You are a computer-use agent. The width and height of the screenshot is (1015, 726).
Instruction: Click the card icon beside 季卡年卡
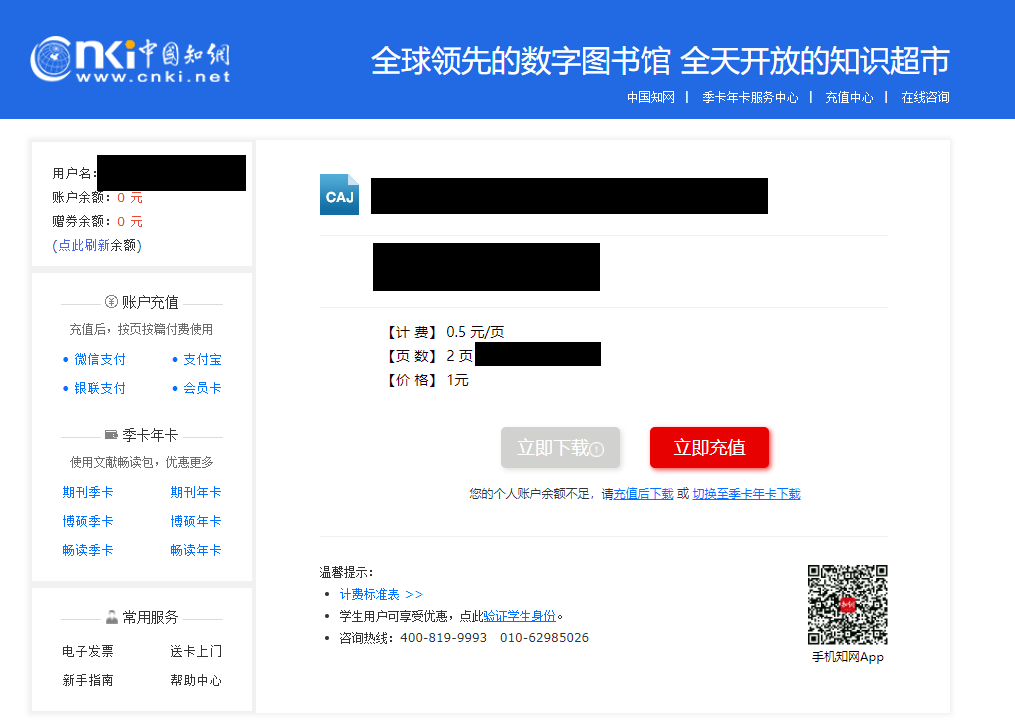pyautogui.click(x=111, y=435)
